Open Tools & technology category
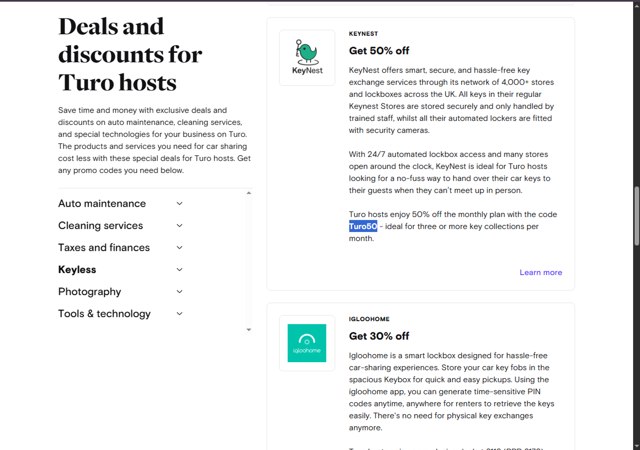 pos(104,314)
